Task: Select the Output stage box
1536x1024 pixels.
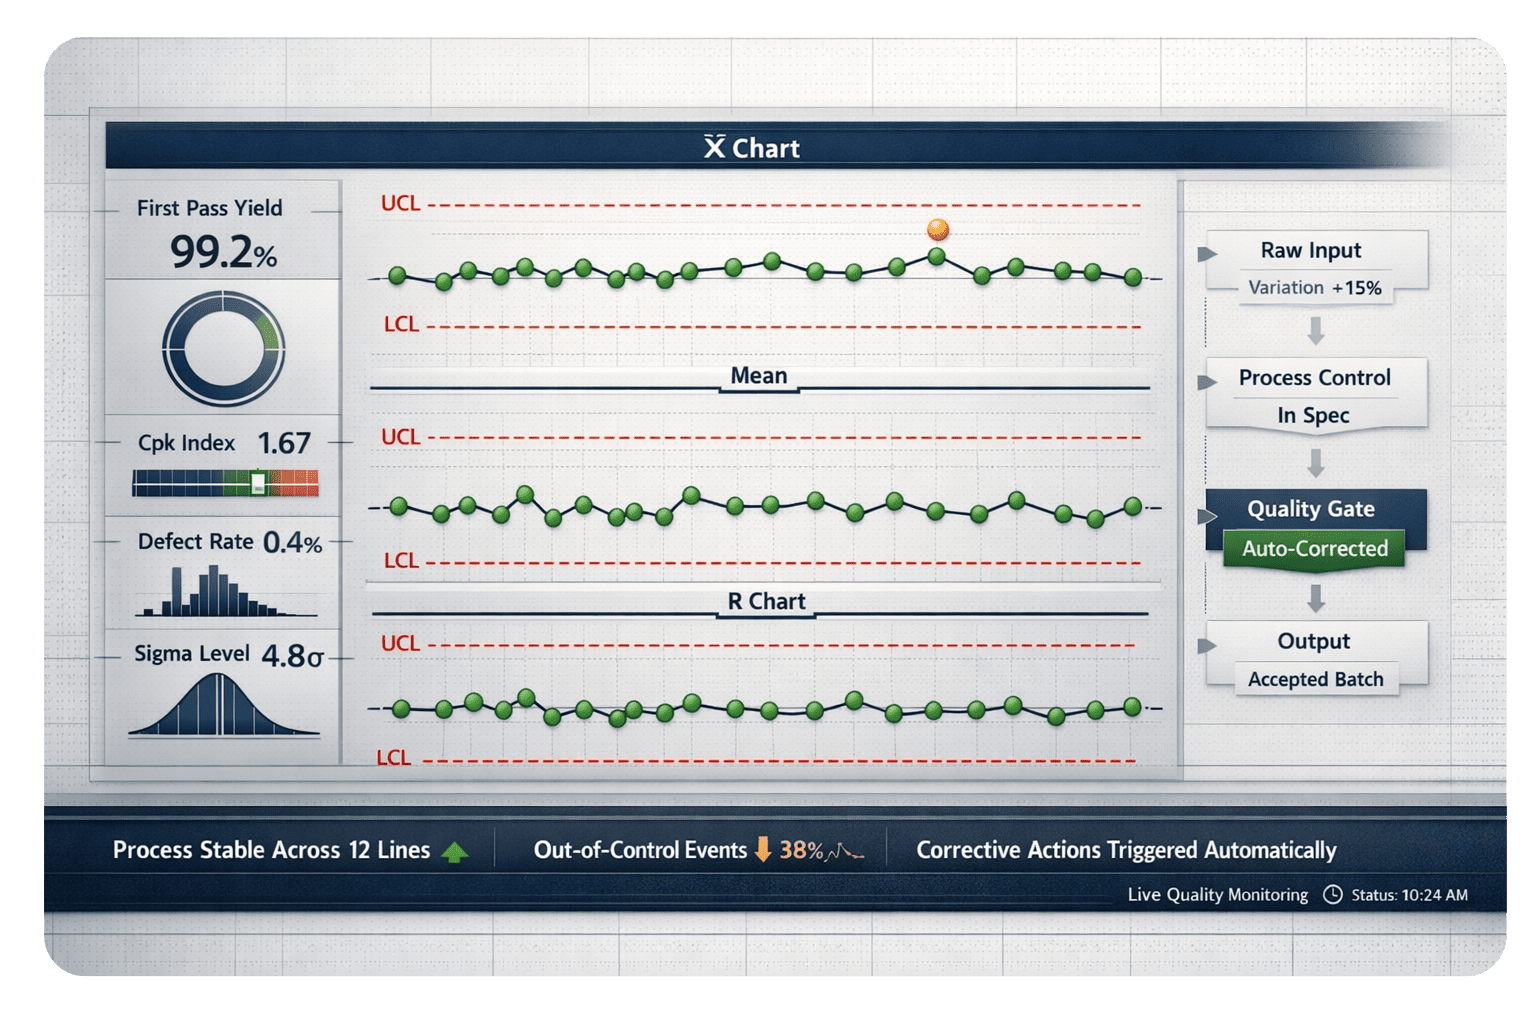Action: pyautogui.click(x=1317, y=657)
